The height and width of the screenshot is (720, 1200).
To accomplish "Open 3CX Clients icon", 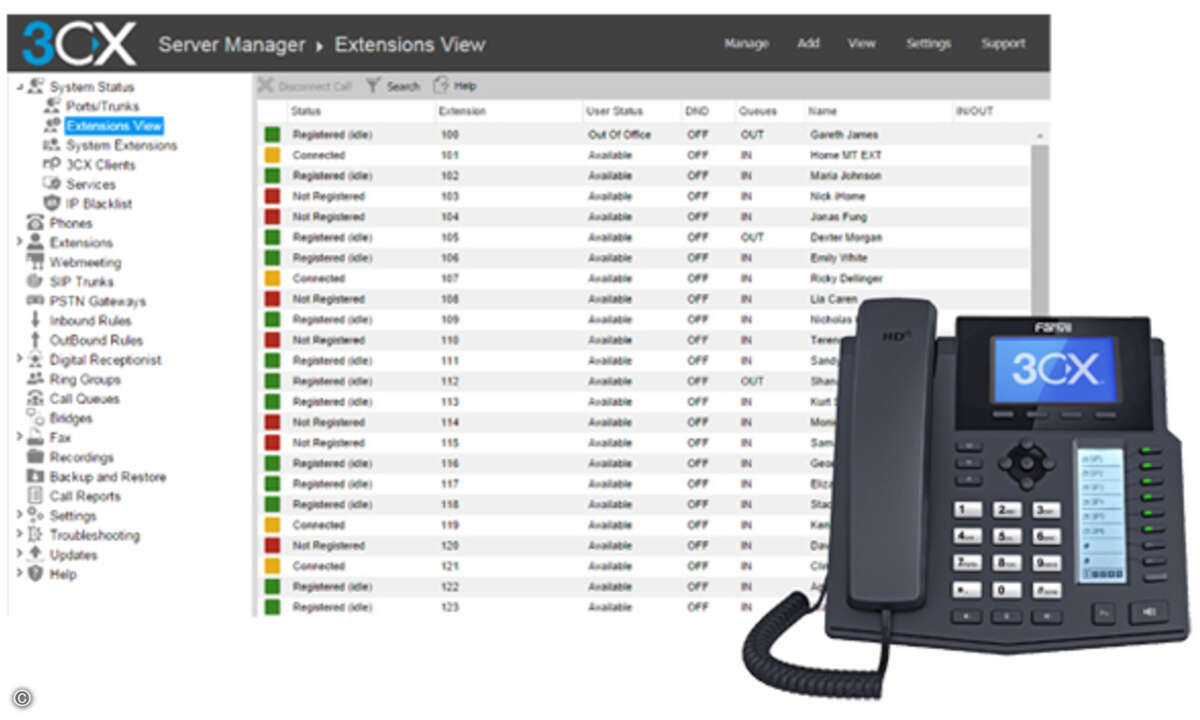I will tap(53, 165).
